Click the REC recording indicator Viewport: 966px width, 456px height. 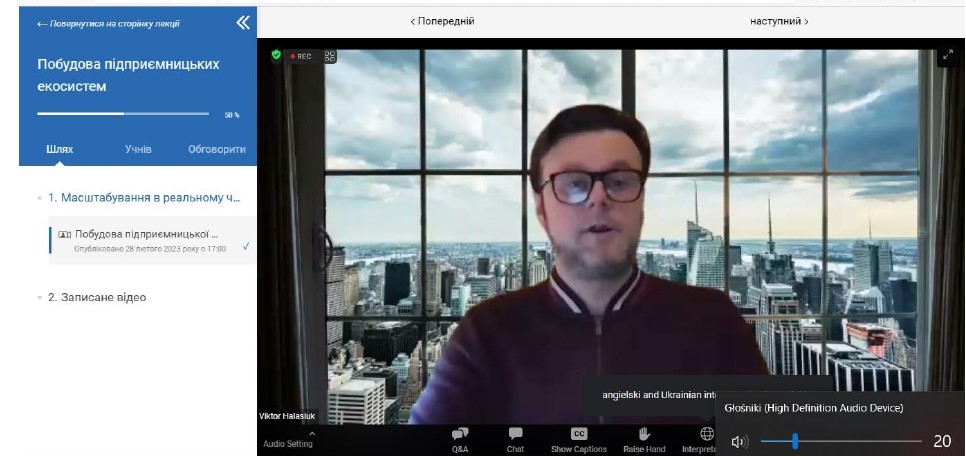(301, 56)
